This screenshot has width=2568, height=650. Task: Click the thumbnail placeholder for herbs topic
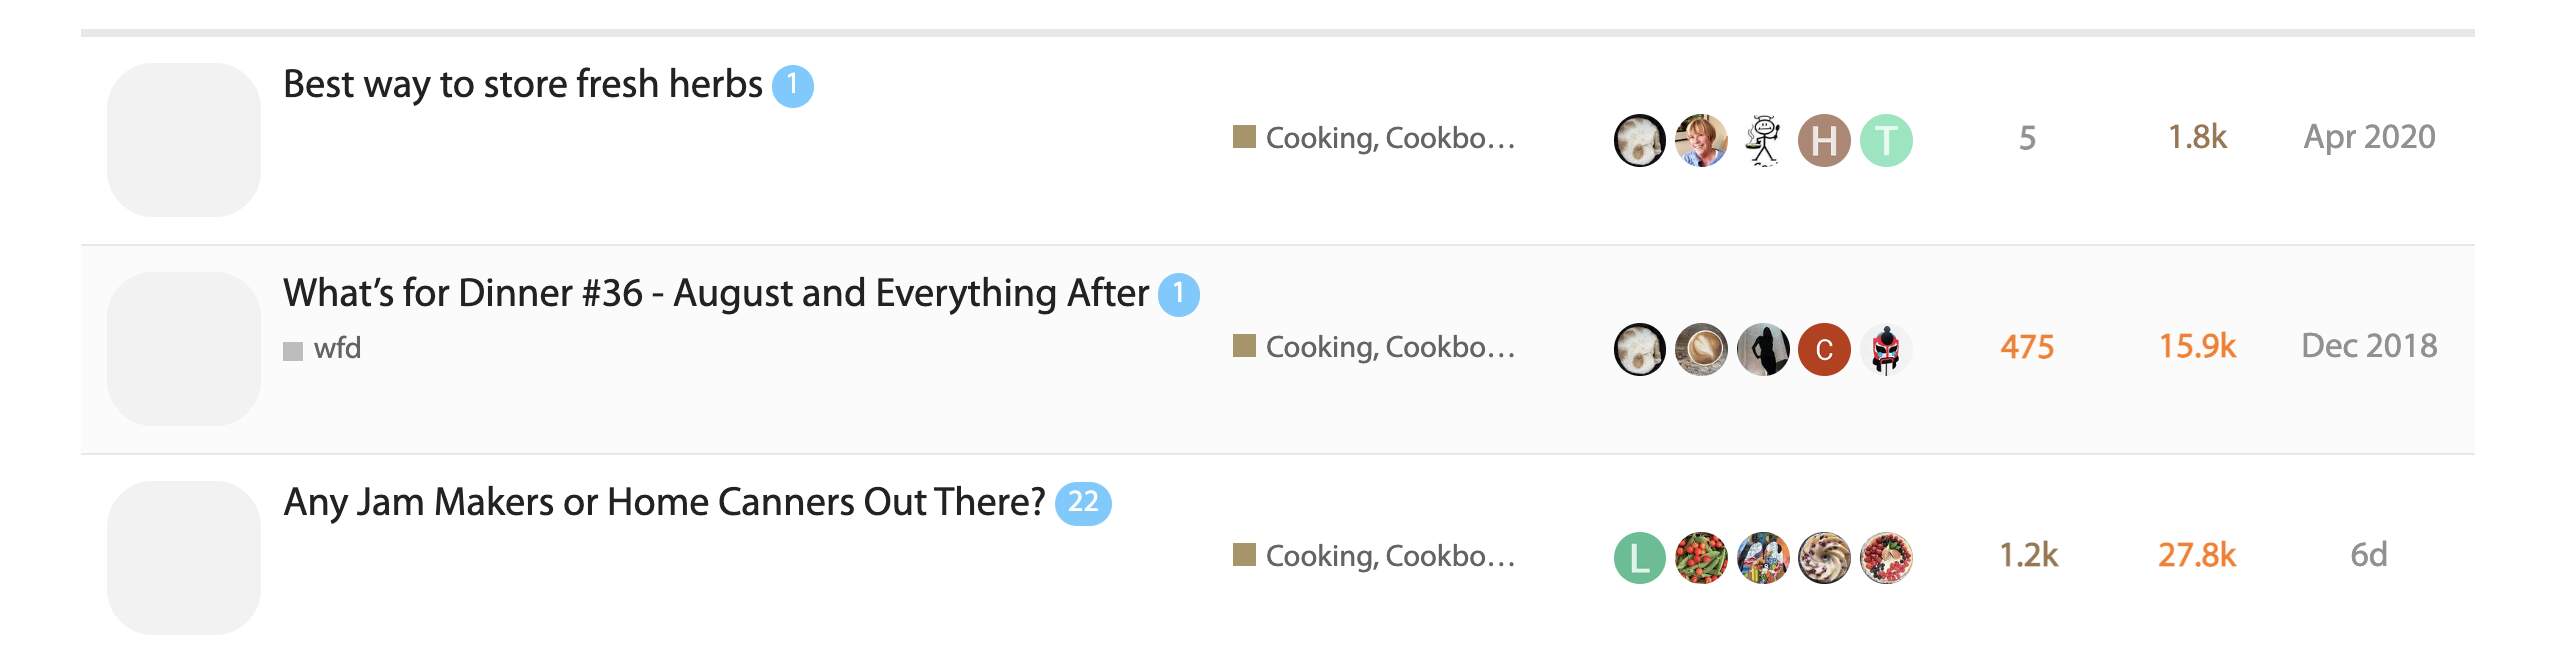tap(183, 140)
